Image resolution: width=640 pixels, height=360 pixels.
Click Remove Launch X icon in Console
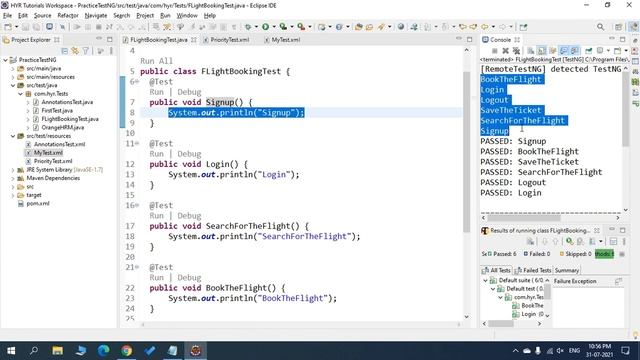coord(505,51)
